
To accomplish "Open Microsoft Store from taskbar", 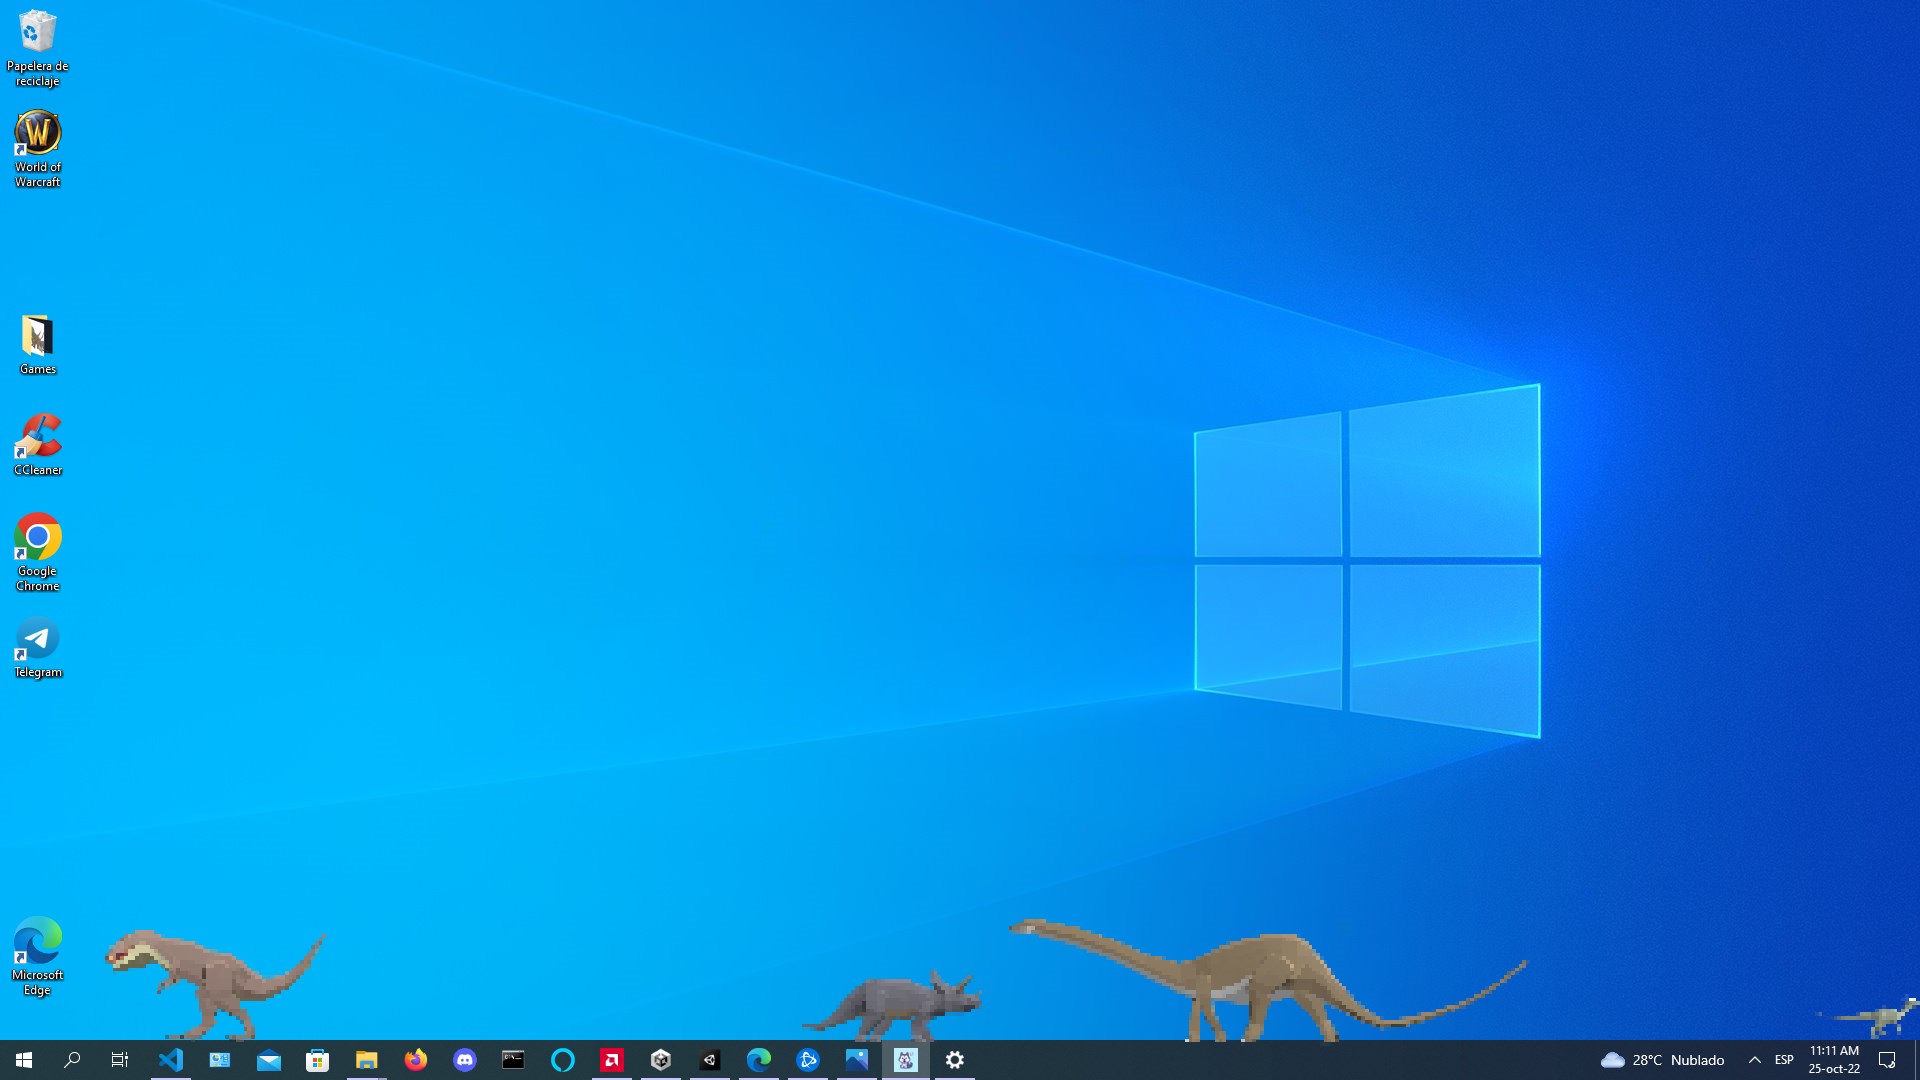I will tap(317, 1060).
